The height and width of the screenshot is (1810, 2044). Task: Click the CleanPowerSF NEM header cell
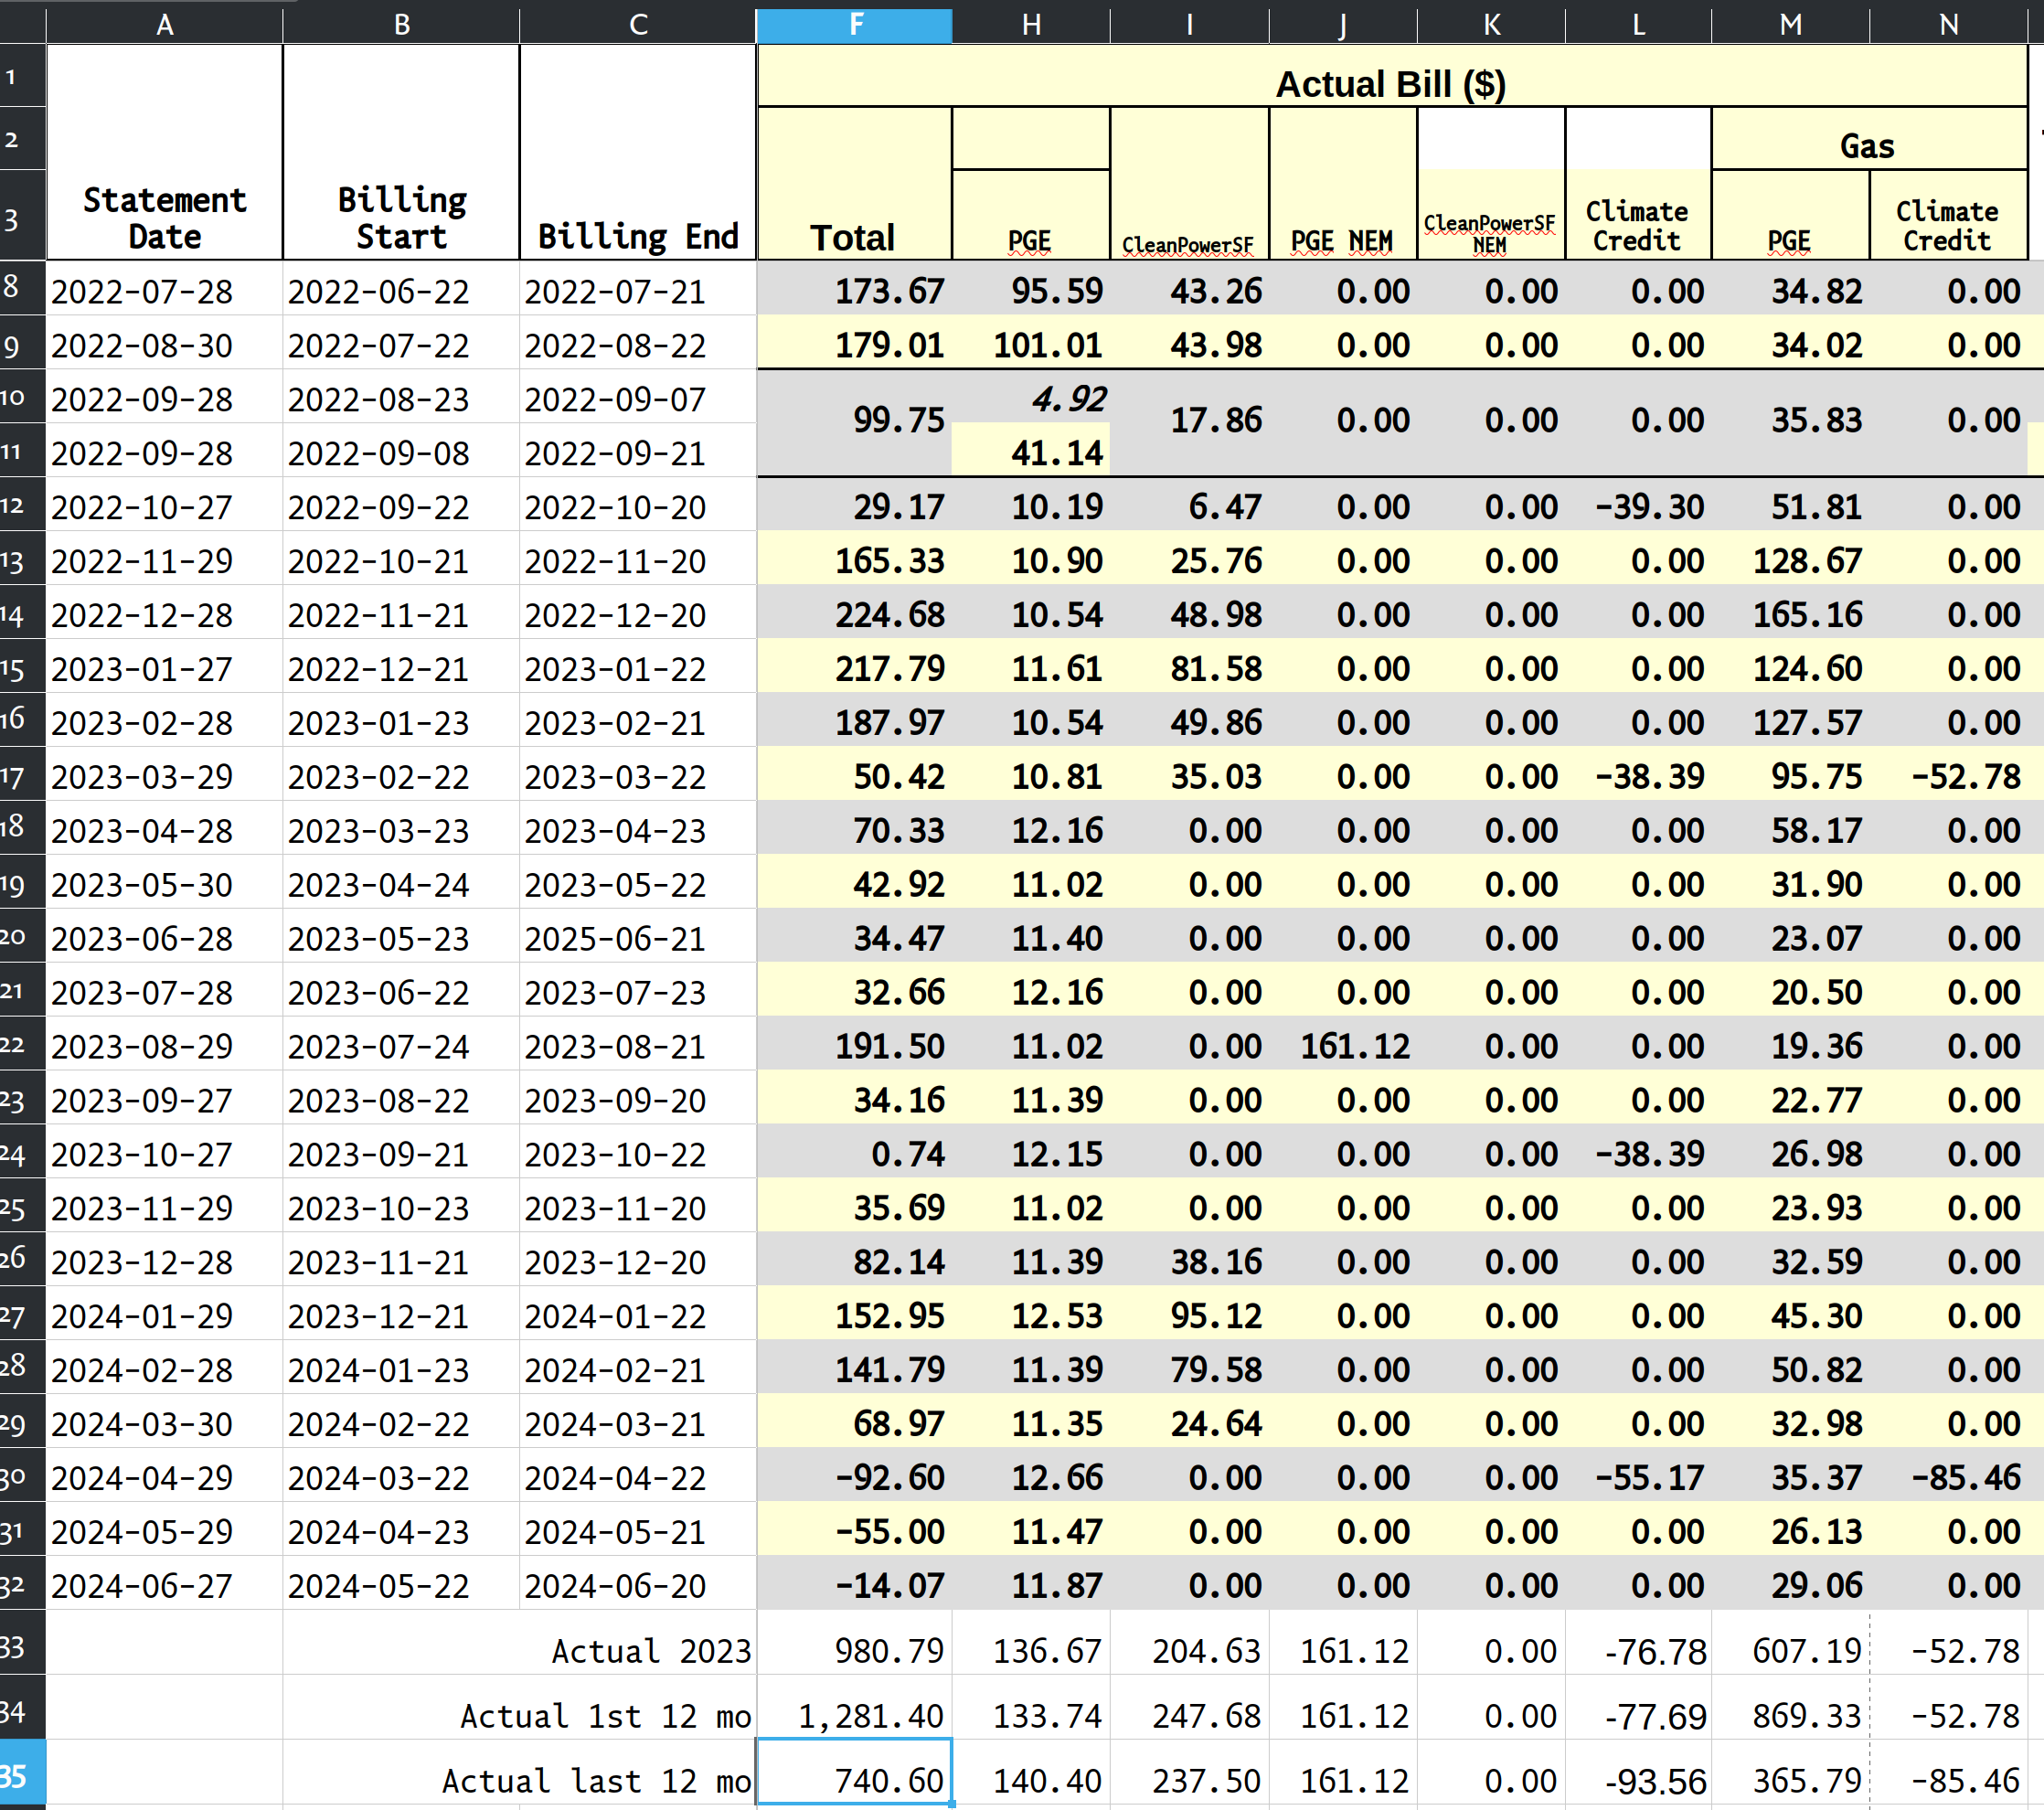point(1489,233)
